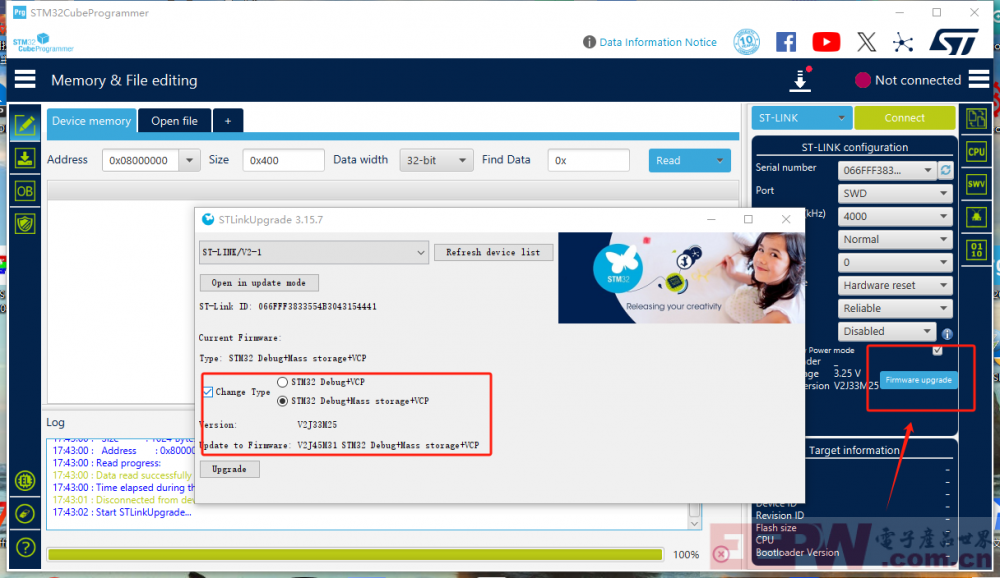Click Open in update mode button
Viewport: 1000px width, 578px height.
pyautogui.click(x=258, y=283)
